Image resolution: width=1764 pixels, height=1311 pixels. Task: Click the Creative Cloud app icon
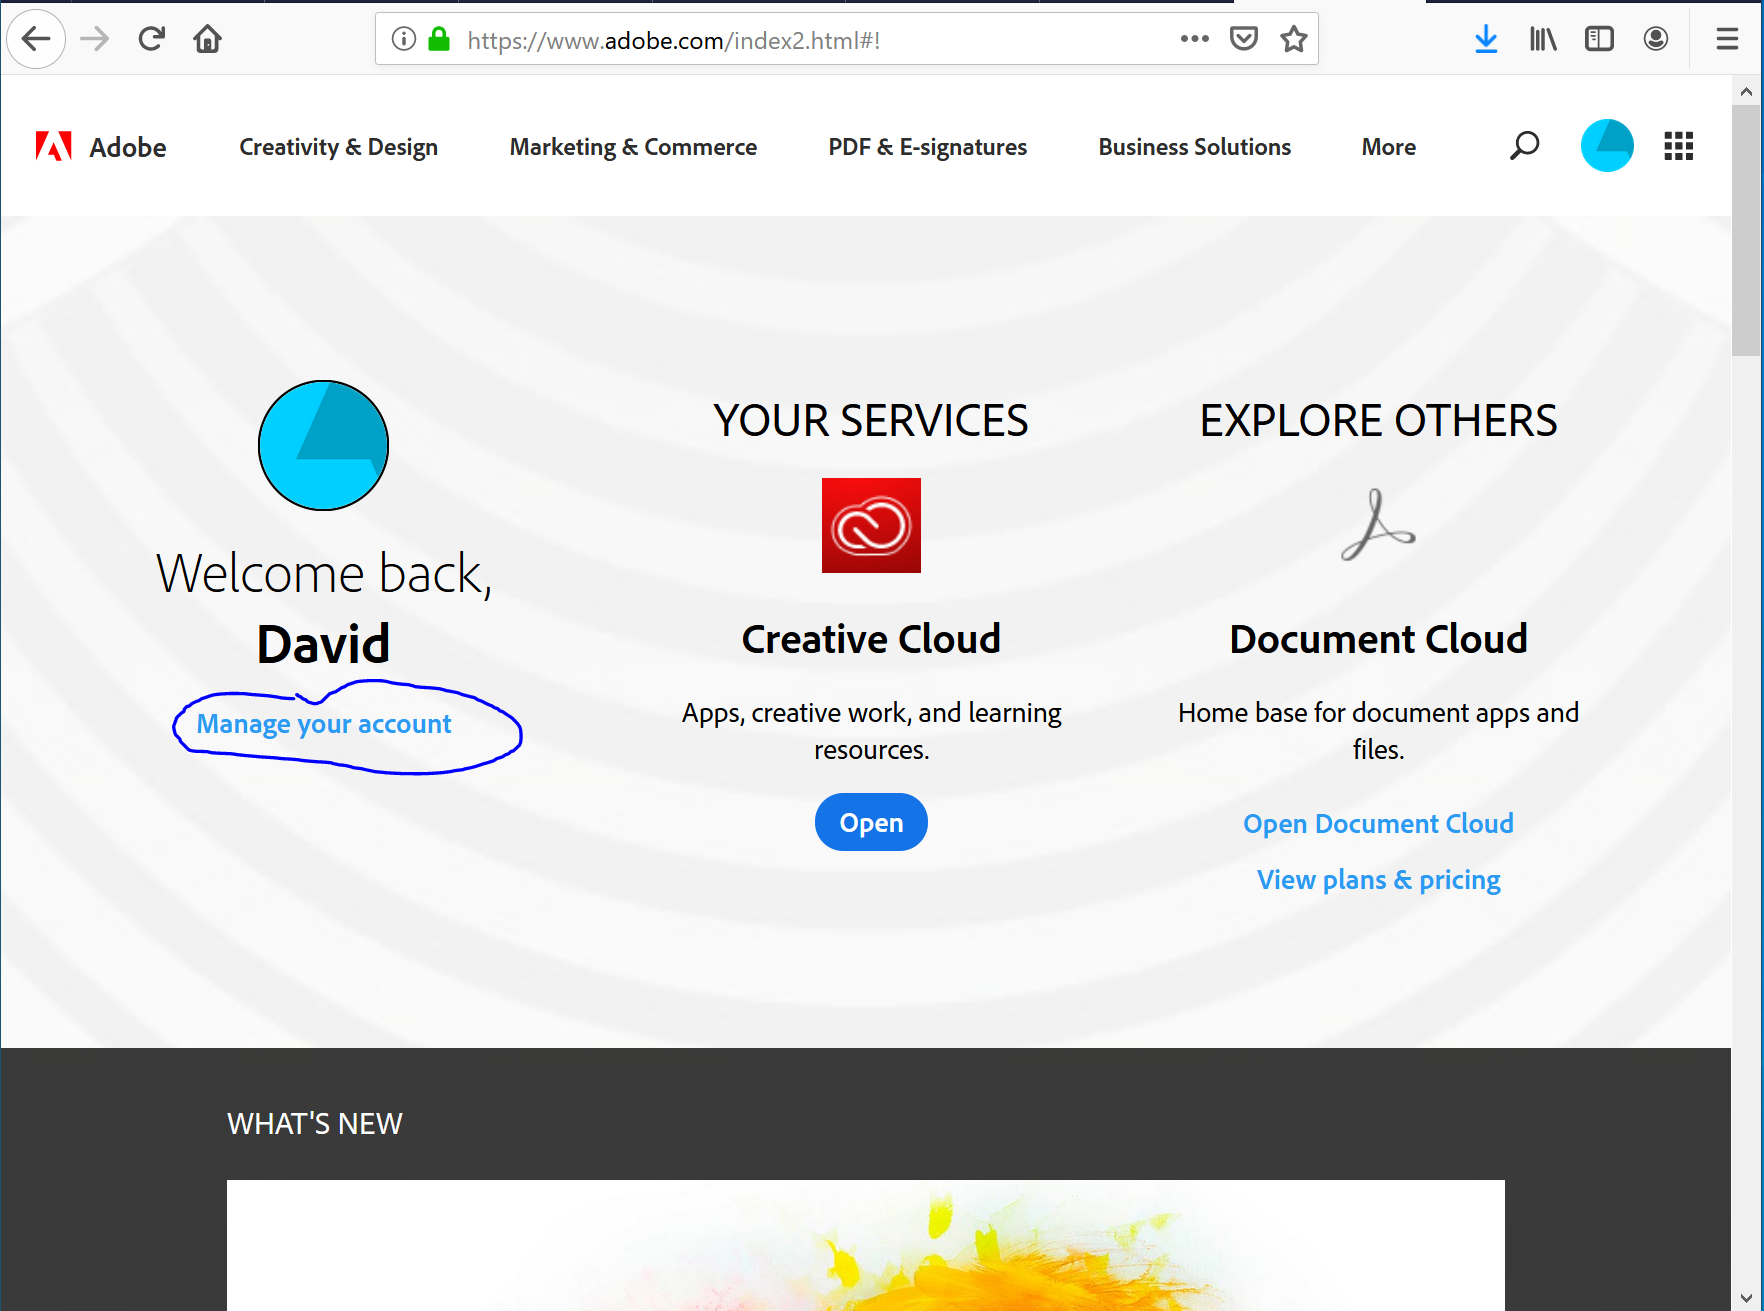click(871, 525)
